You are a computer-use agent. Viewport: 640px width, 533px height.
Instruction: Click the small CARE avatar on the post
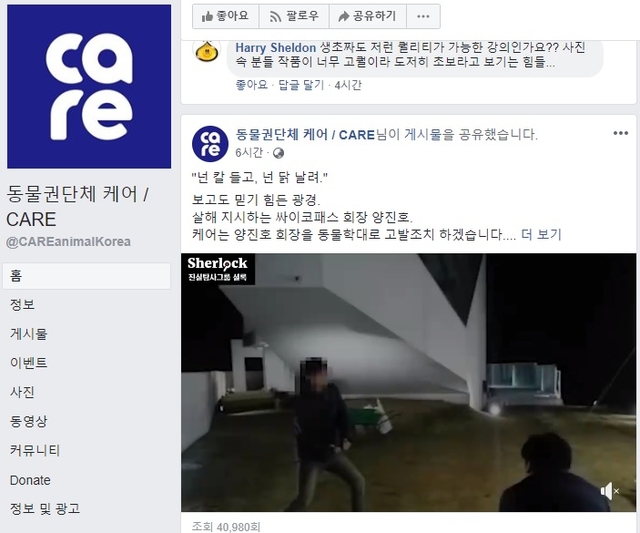[210, 144]
